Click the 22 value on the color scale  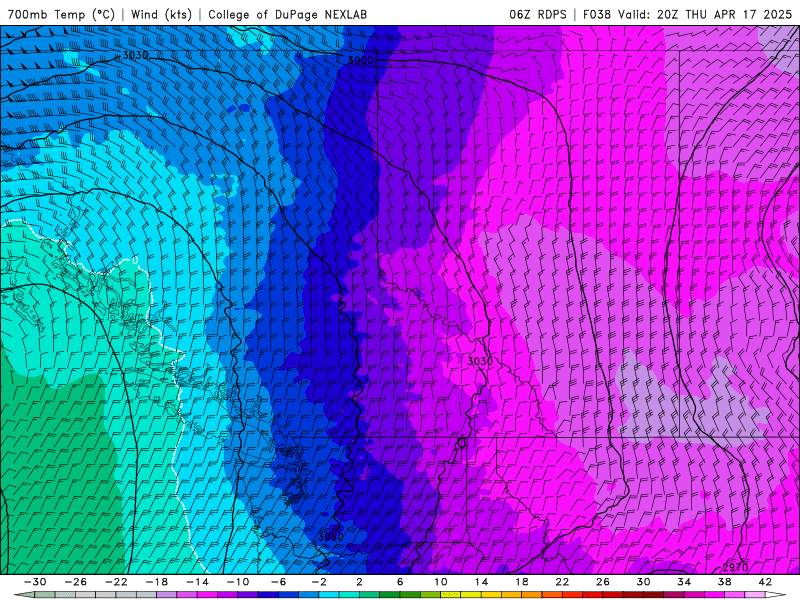(562, 582)
